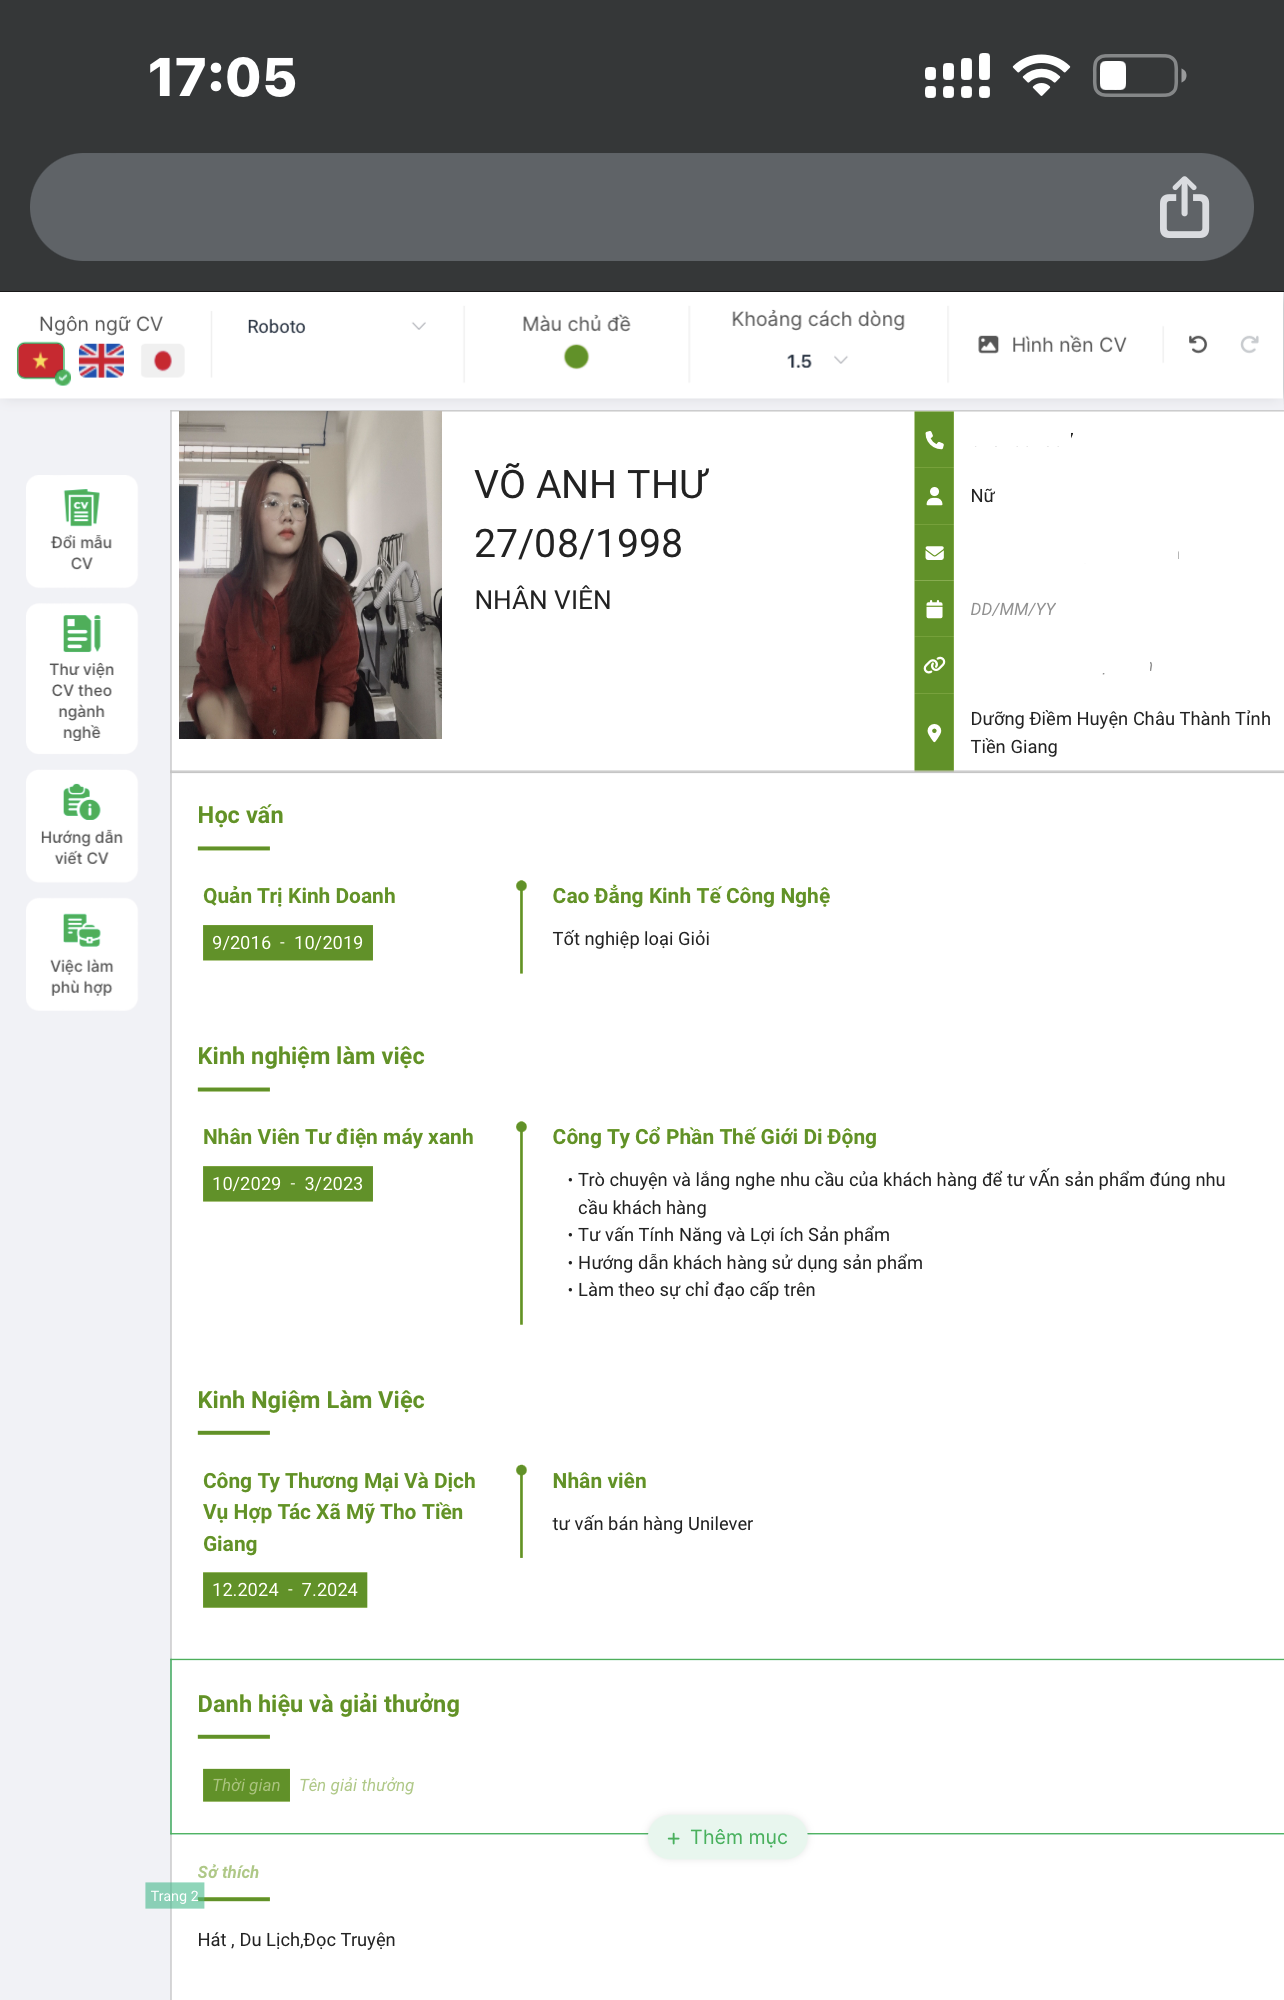
Task: Open Thư viện CV theo ngành nghề
Action: (x=82, y=678)
